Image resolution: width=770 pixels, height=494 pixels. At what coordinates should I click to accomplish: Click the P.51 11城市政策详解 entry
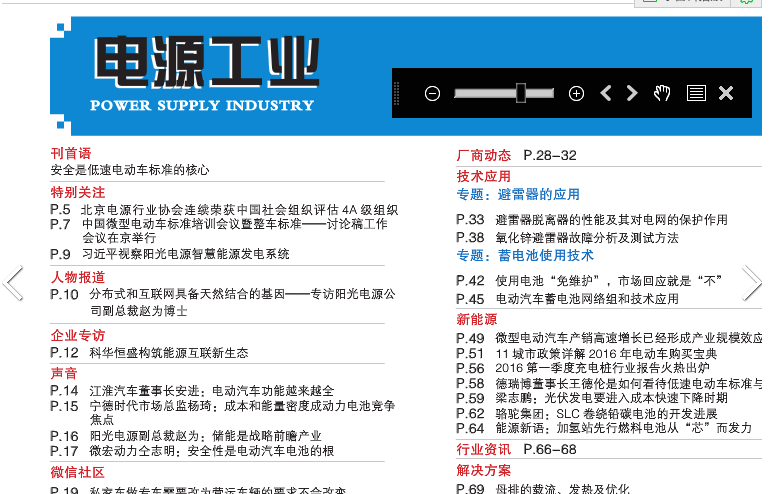pos(586,354)
